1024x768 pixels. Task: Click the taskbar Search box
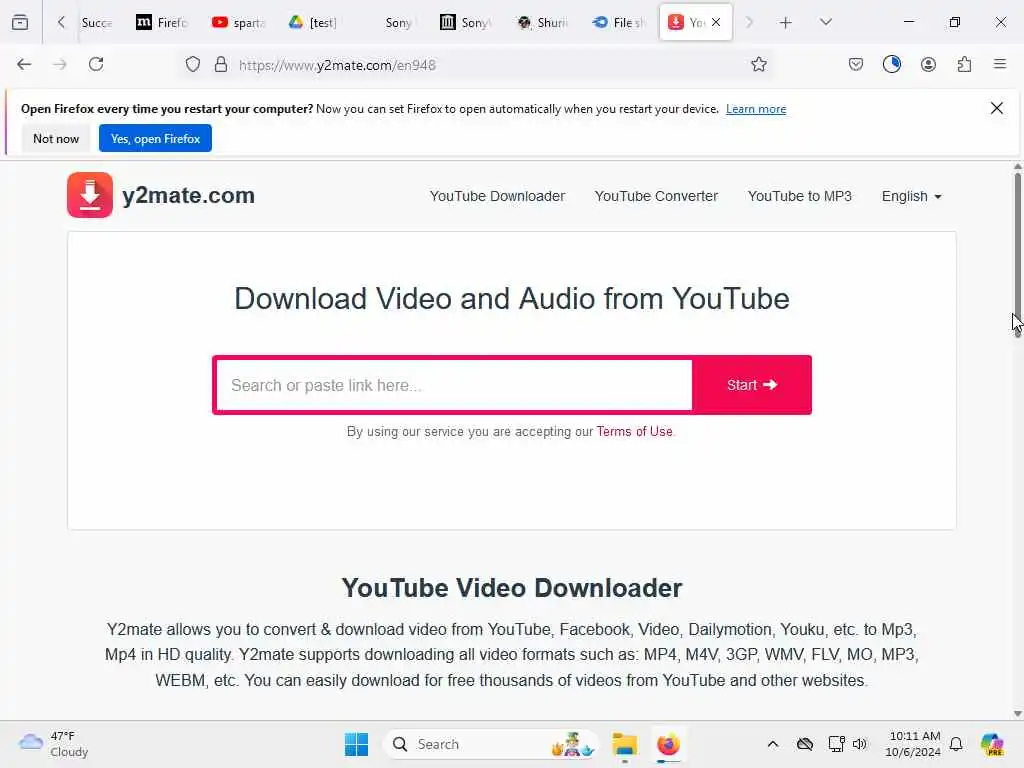(491, 744)
